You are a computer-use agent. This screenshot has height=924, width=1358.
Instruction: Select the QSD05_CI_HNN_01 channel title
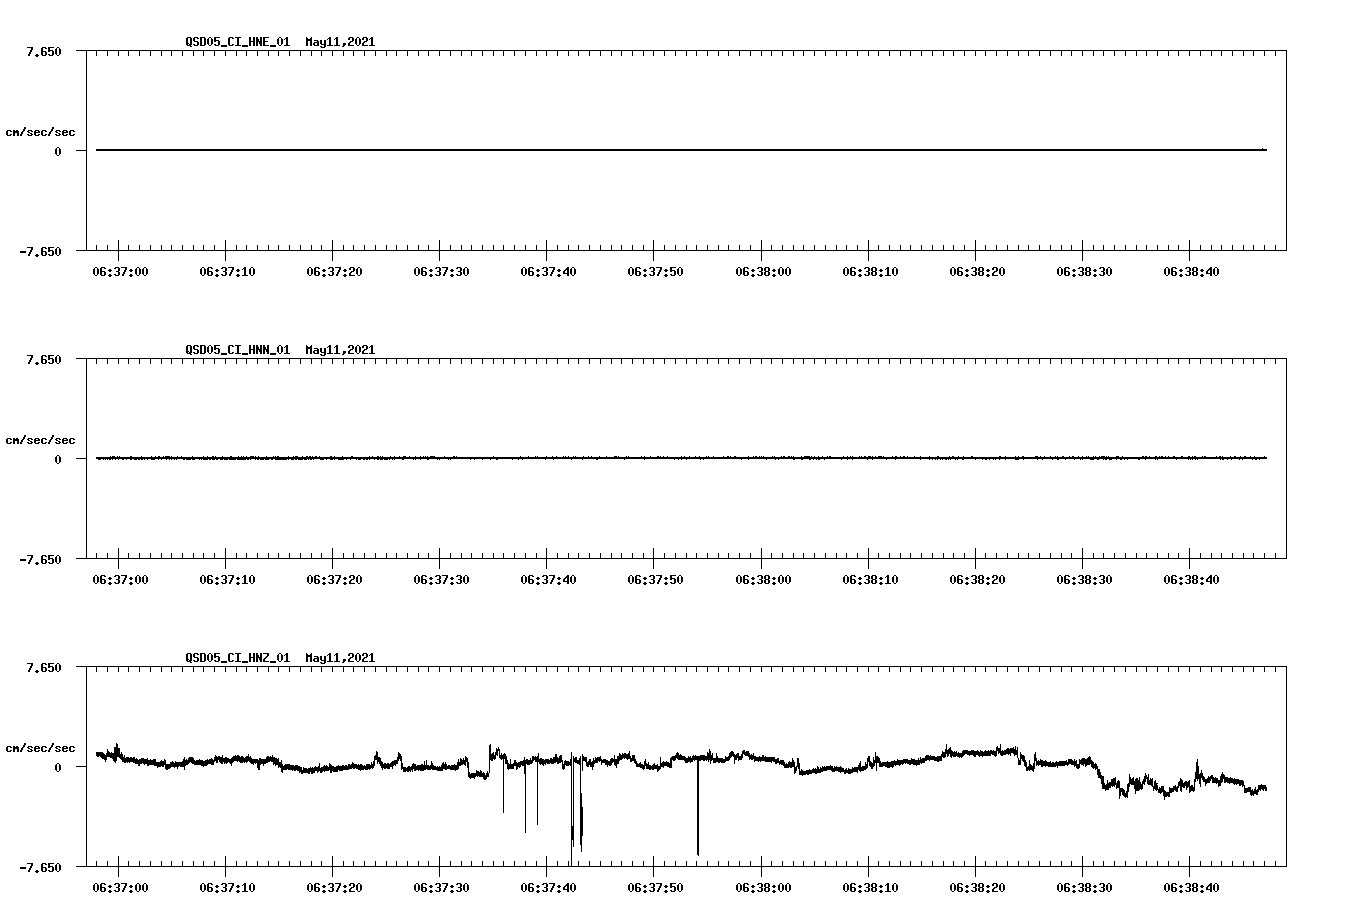click(240, 350)
